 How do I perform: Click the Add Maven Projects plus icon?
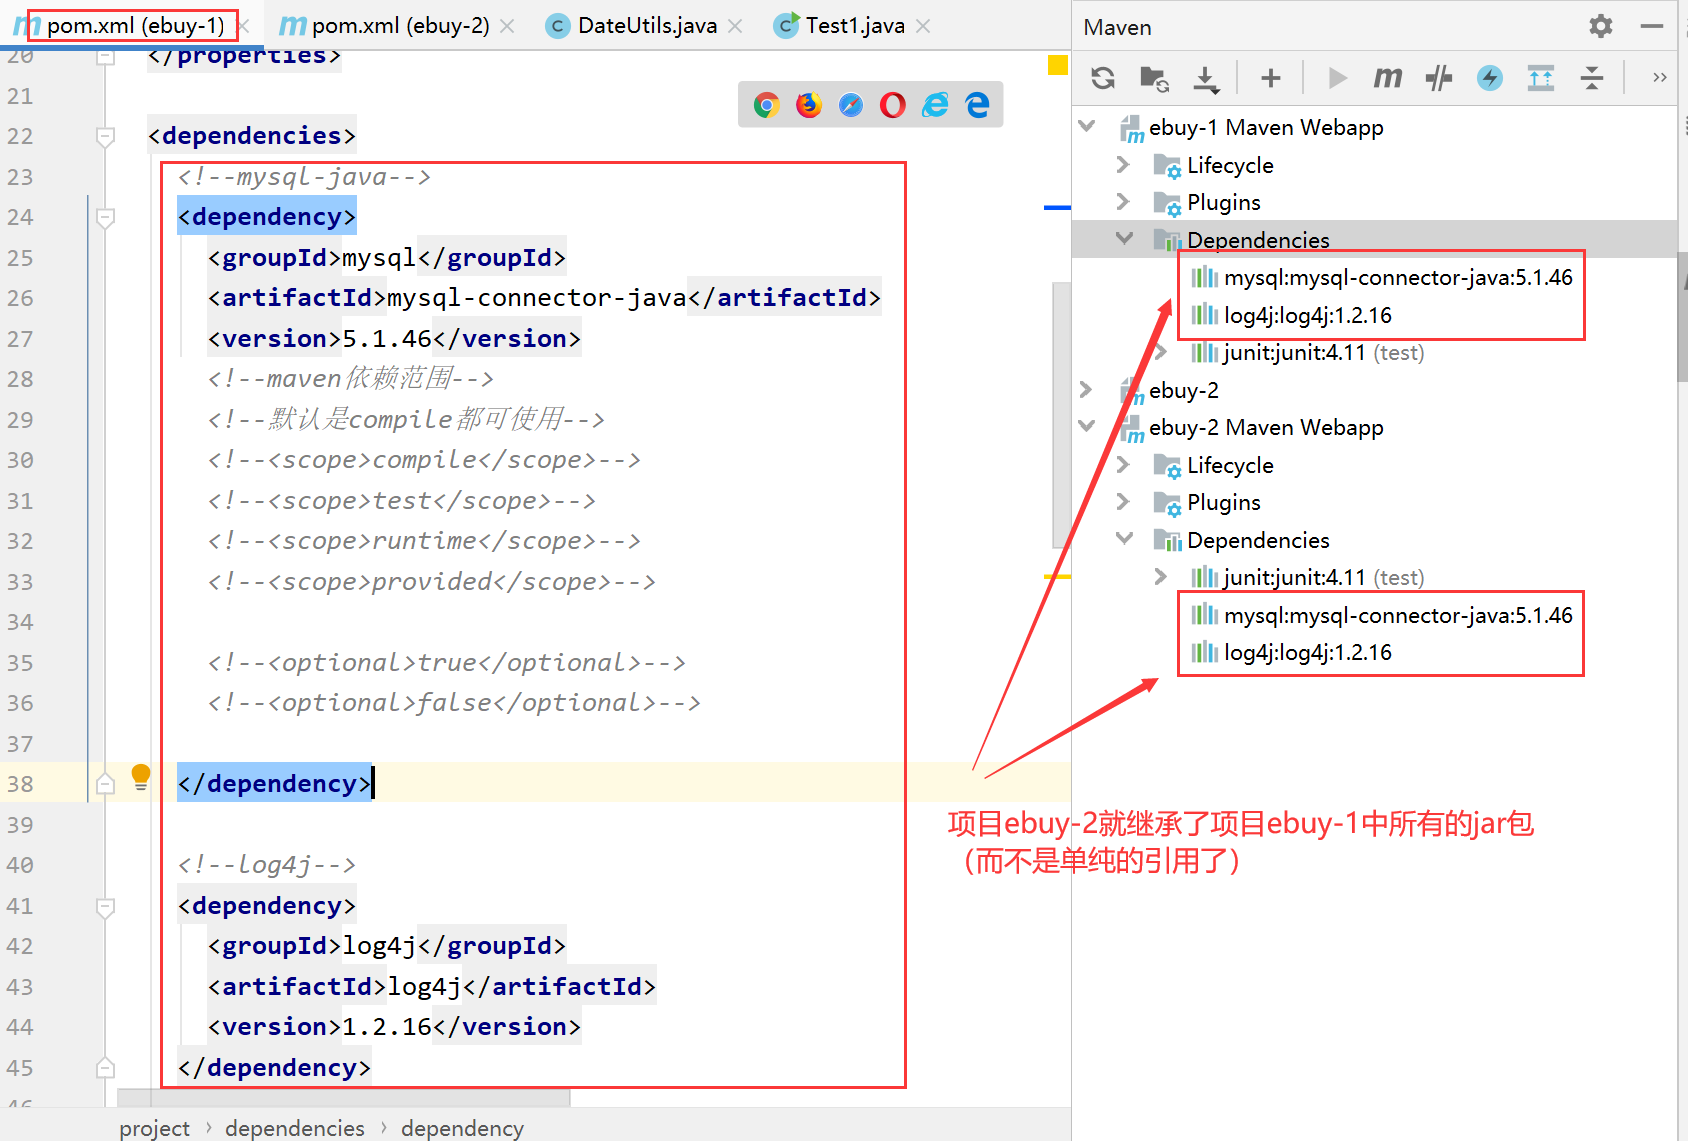[x=1271, y=78]
